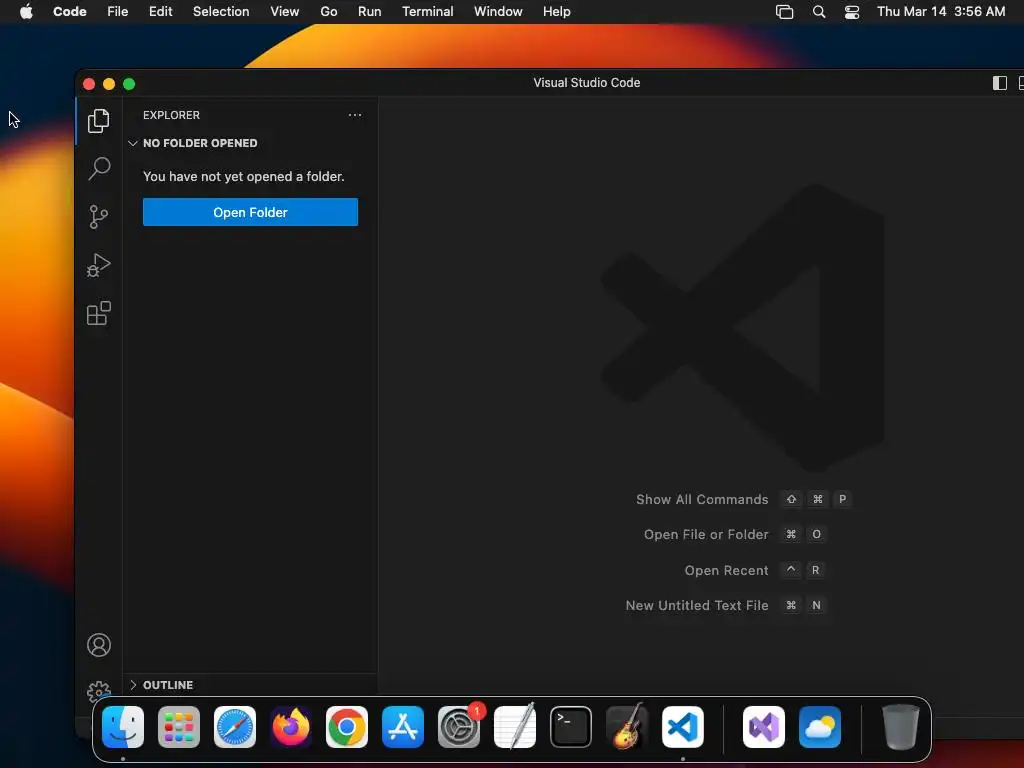Open the Run menu

tap(369, 12)
